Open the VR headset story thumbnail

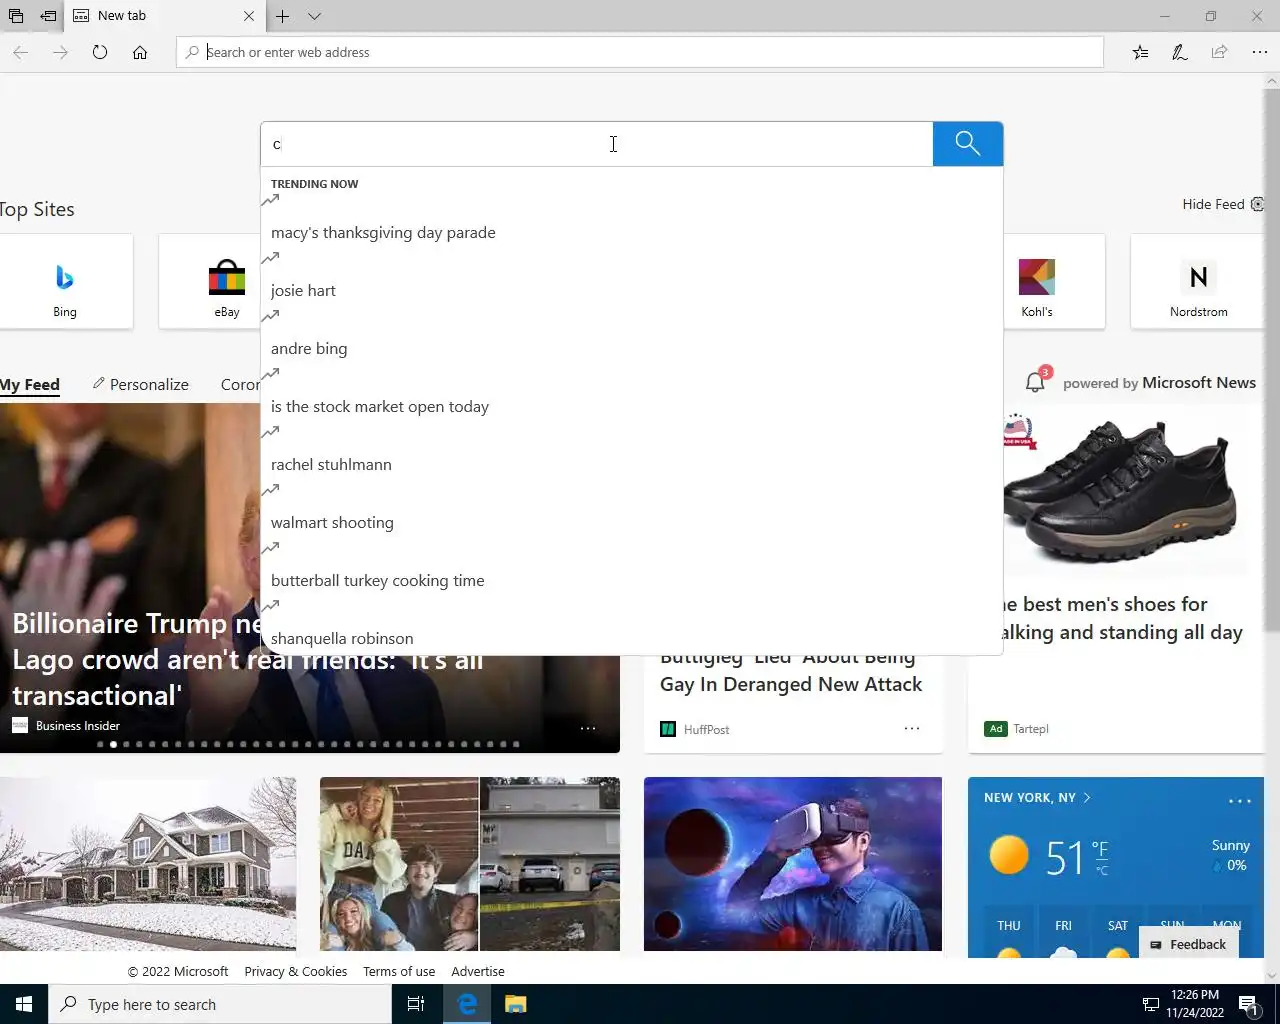tap(793, 864)
